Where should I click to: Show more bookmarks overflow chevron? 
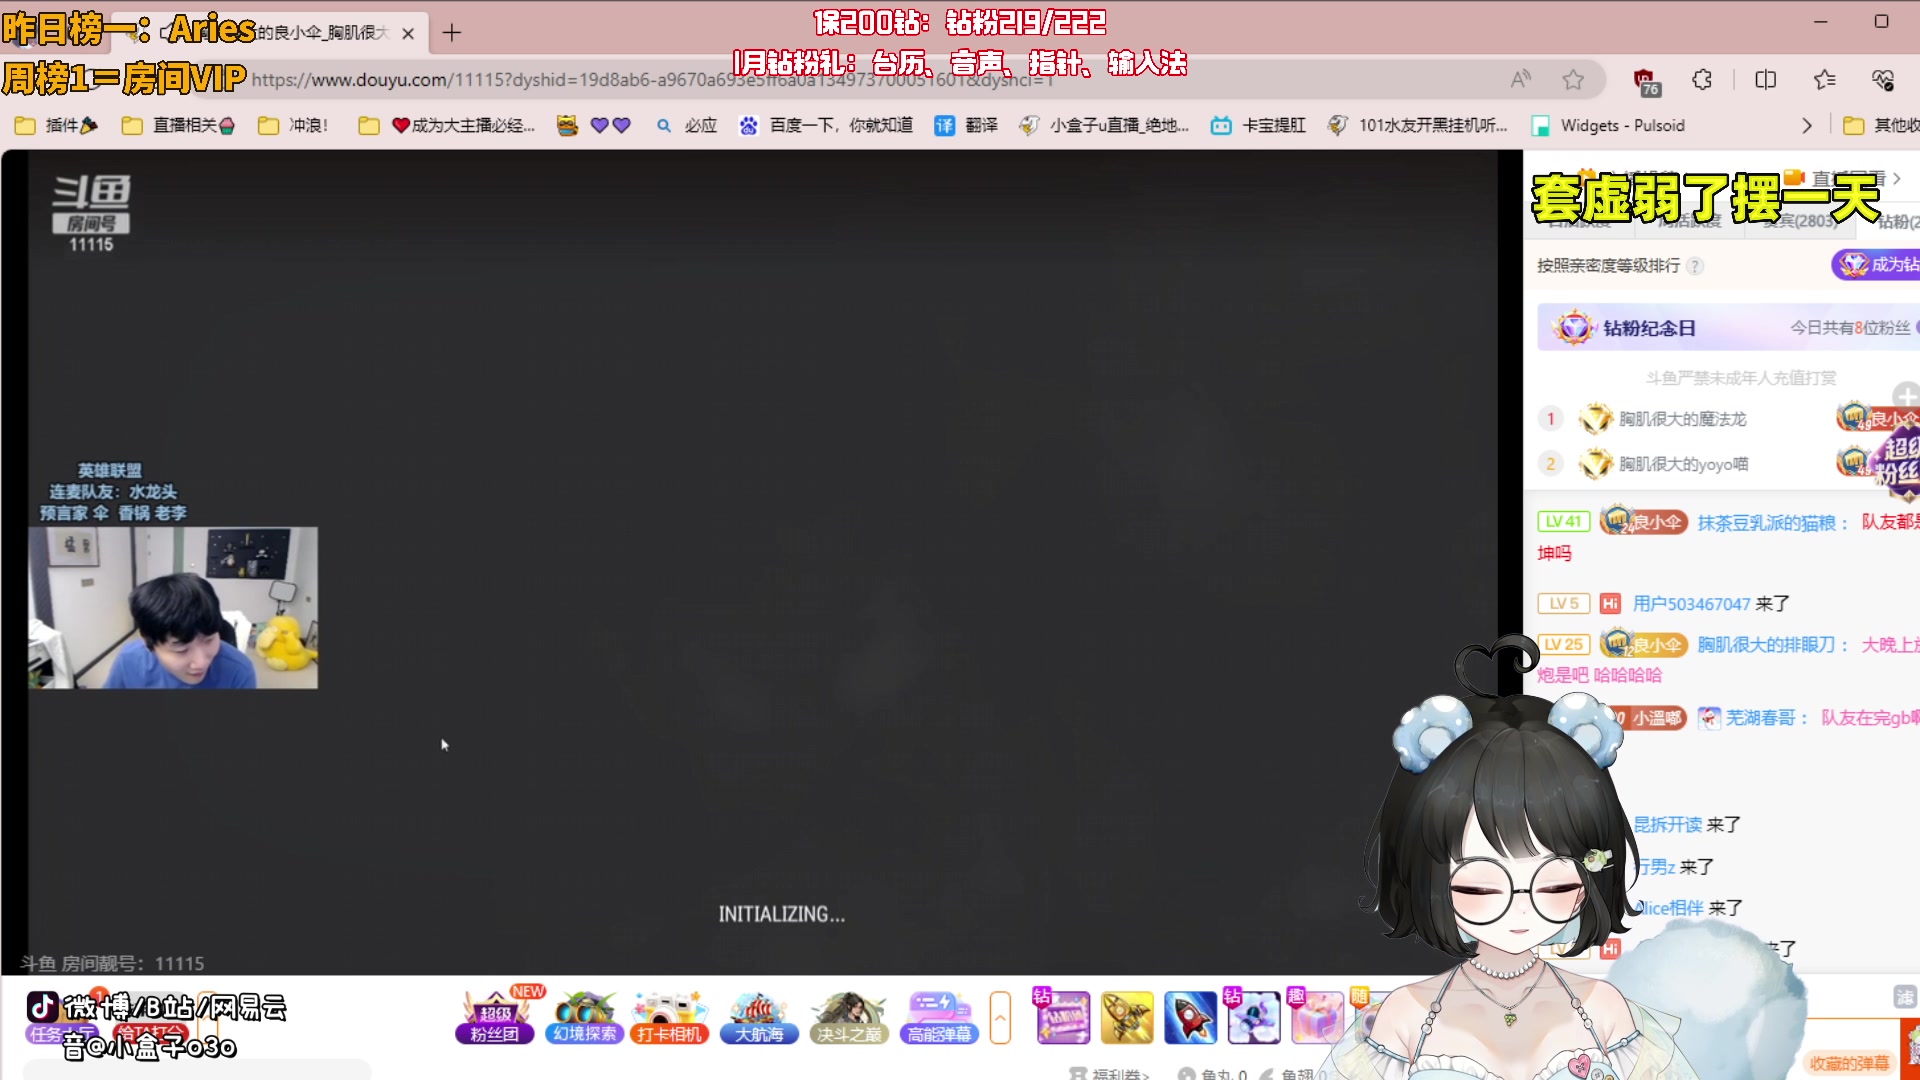pos(1806,125)
